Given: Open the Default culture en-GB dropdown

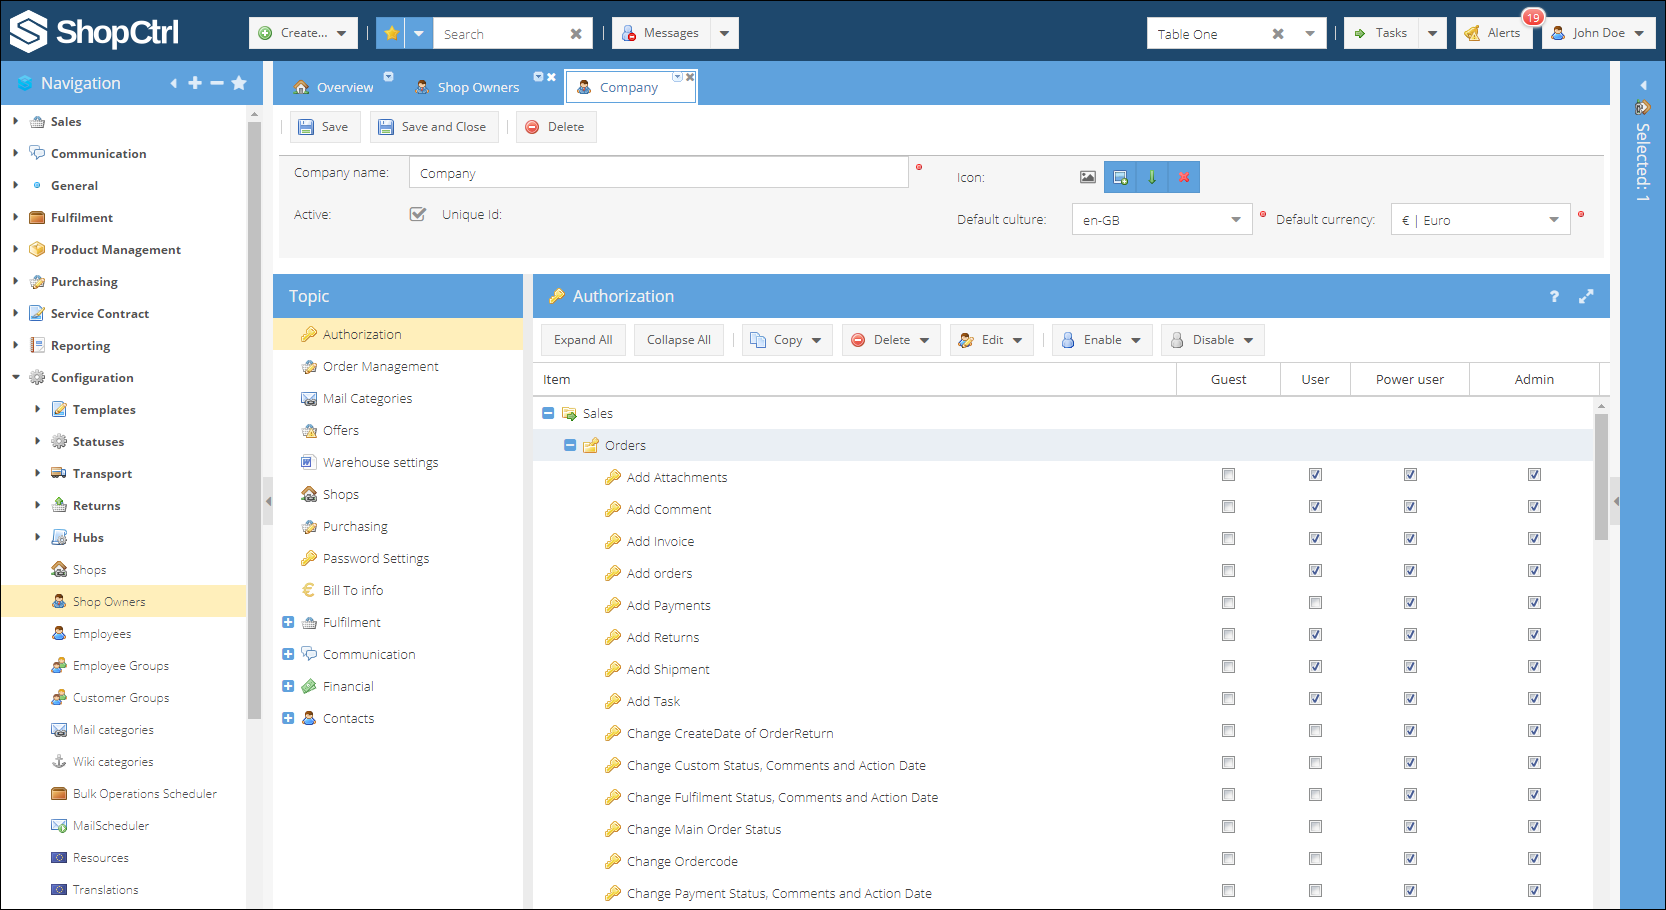Looking at the screenshot, I should [1162, 220].
